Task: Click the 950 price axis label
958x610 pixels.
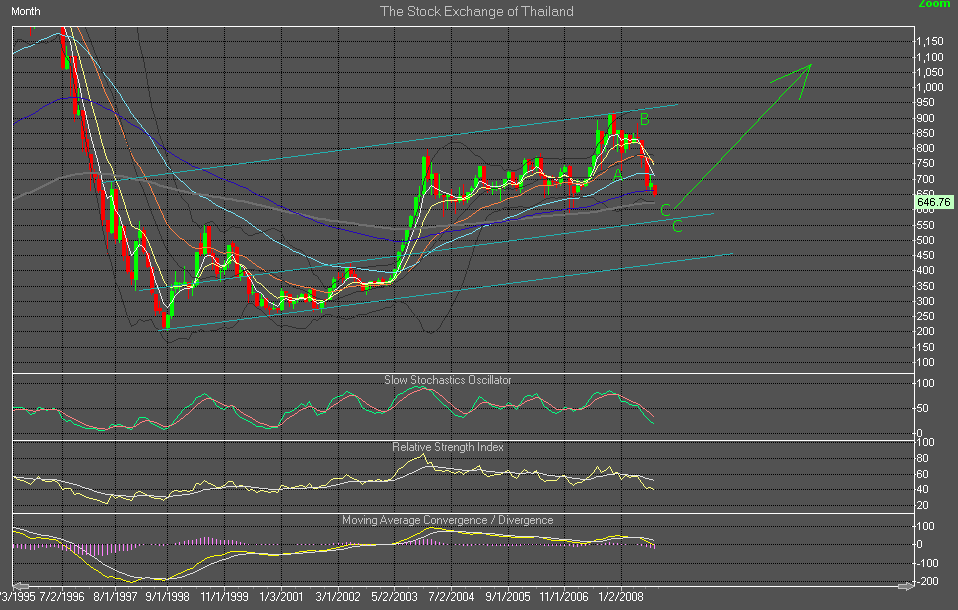Action: pos(926,103)
